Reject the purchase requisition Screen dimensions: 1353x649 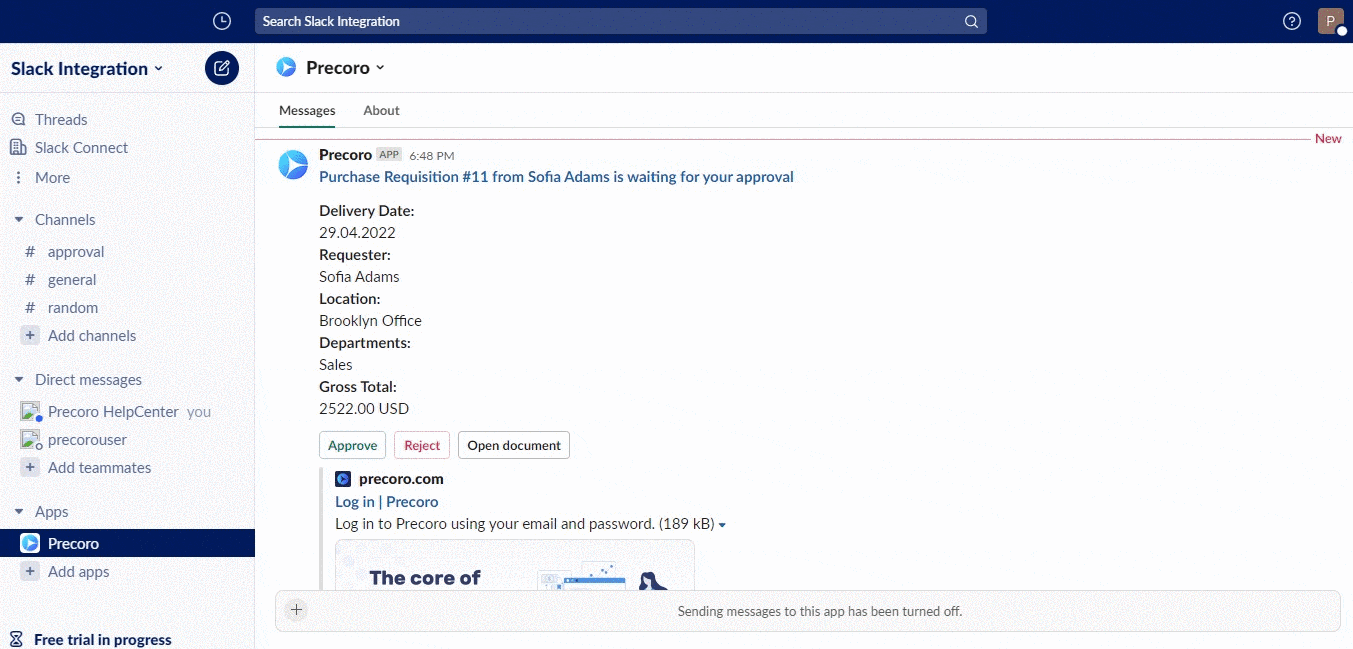click(422, 445)
